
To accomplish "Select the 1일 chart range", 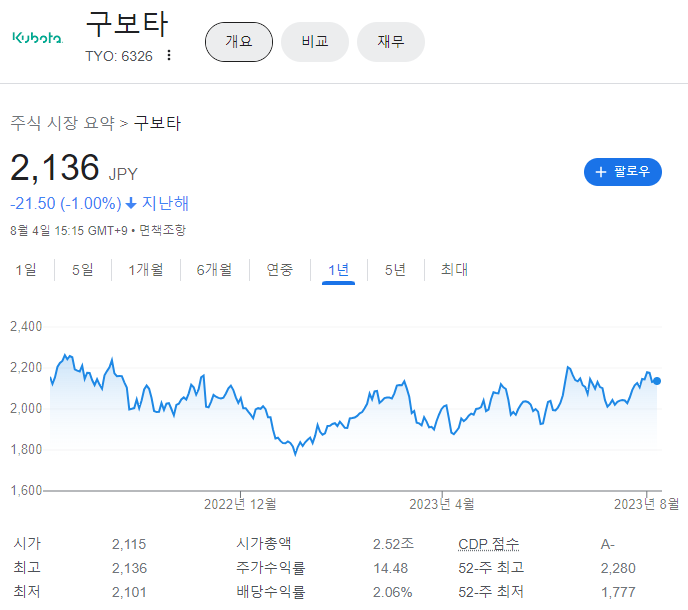I will pyautogui.click(x=26, y=269).
